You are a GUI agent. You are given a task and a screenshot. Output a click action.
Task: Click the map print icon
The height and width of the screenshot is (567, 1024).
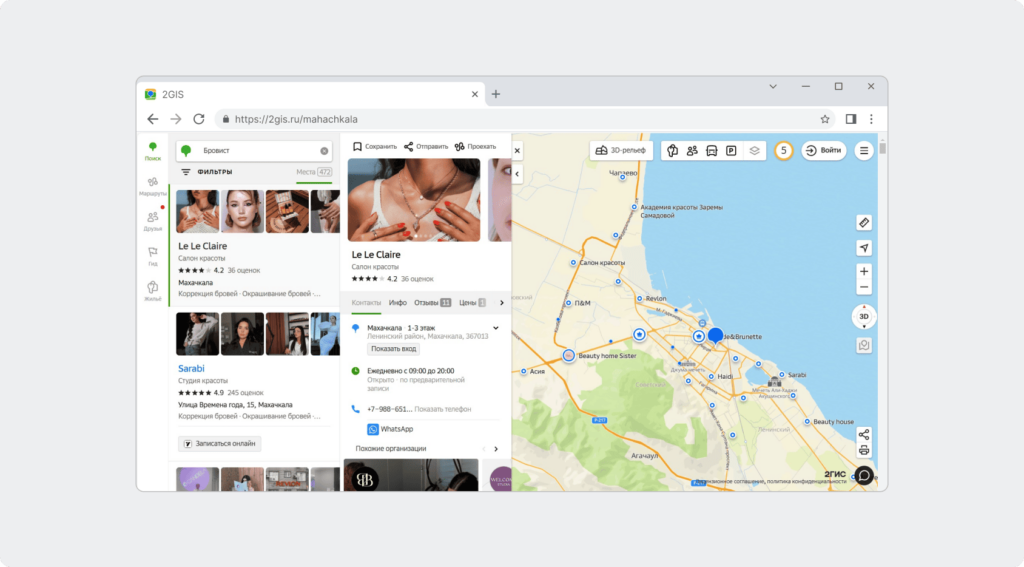pos(864,451)
